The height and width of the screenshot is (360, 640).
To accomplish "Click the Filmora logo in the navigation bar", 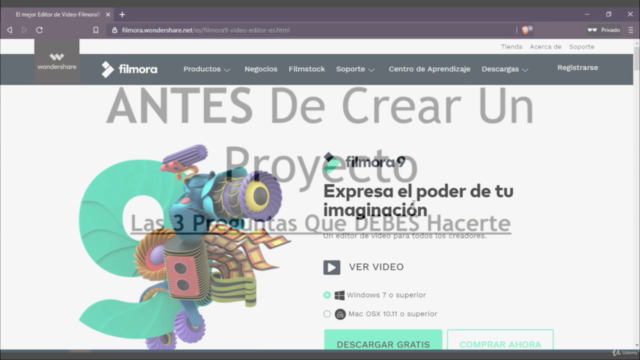I will tap(129, 69).
